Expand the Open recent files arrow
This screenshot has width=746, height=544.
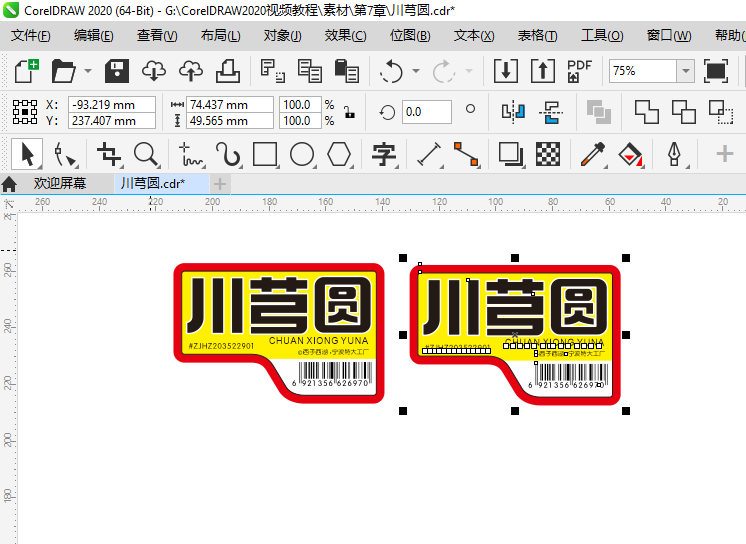(88, 71)
